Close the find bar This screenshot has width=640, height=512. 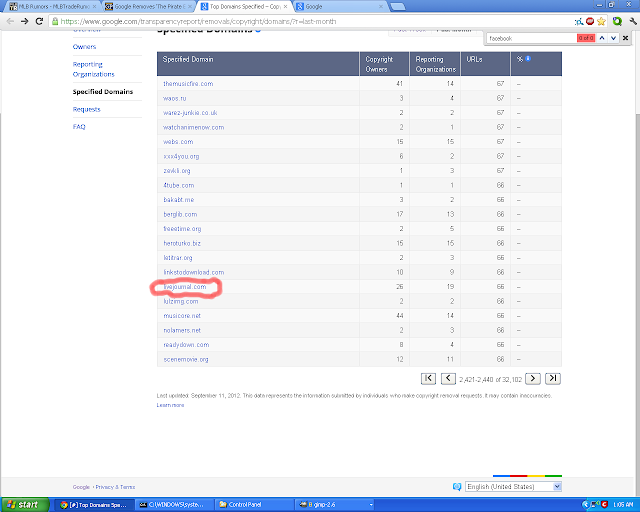(x=625, y=38)
